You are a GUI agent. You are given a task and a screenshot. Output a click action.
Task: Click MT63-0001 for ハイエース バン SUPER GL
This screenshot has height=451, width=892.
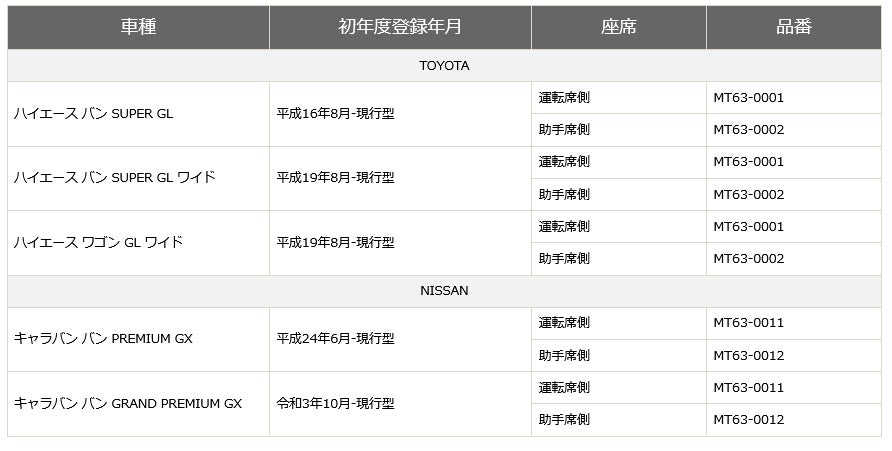(749, 98)
